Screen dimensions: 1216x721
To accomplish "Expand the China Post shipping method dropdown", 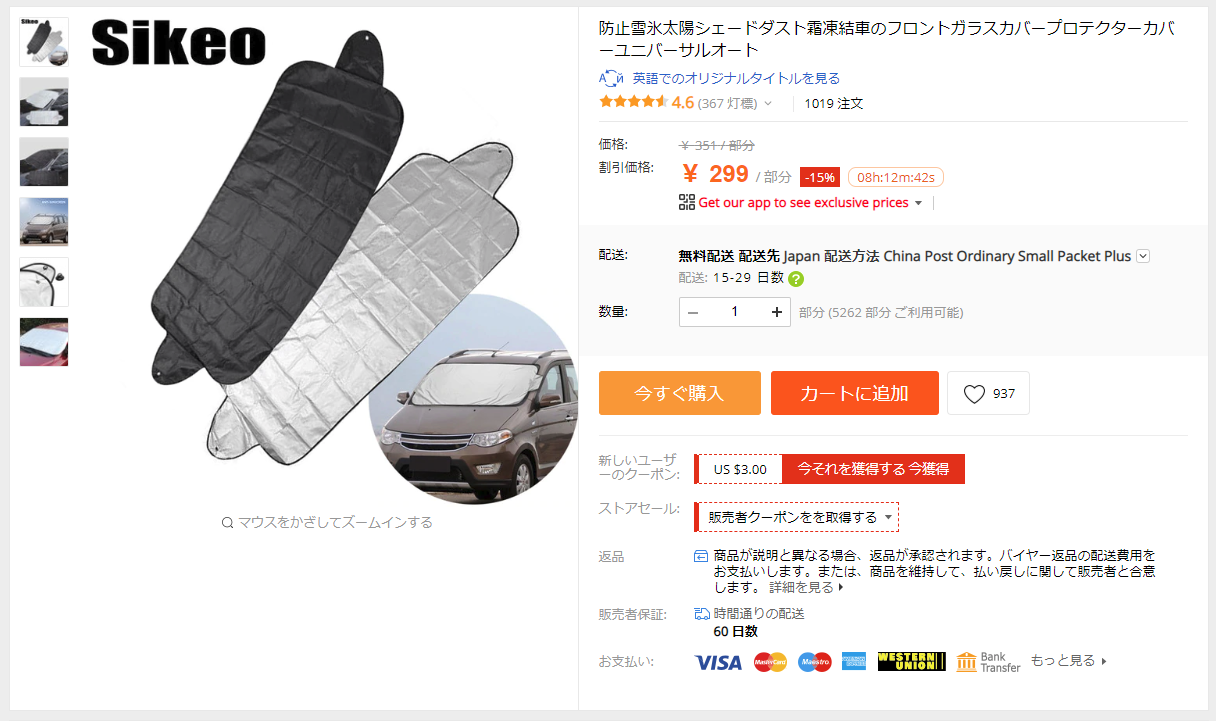I will pyautogui.click(x=1143, y=256).
